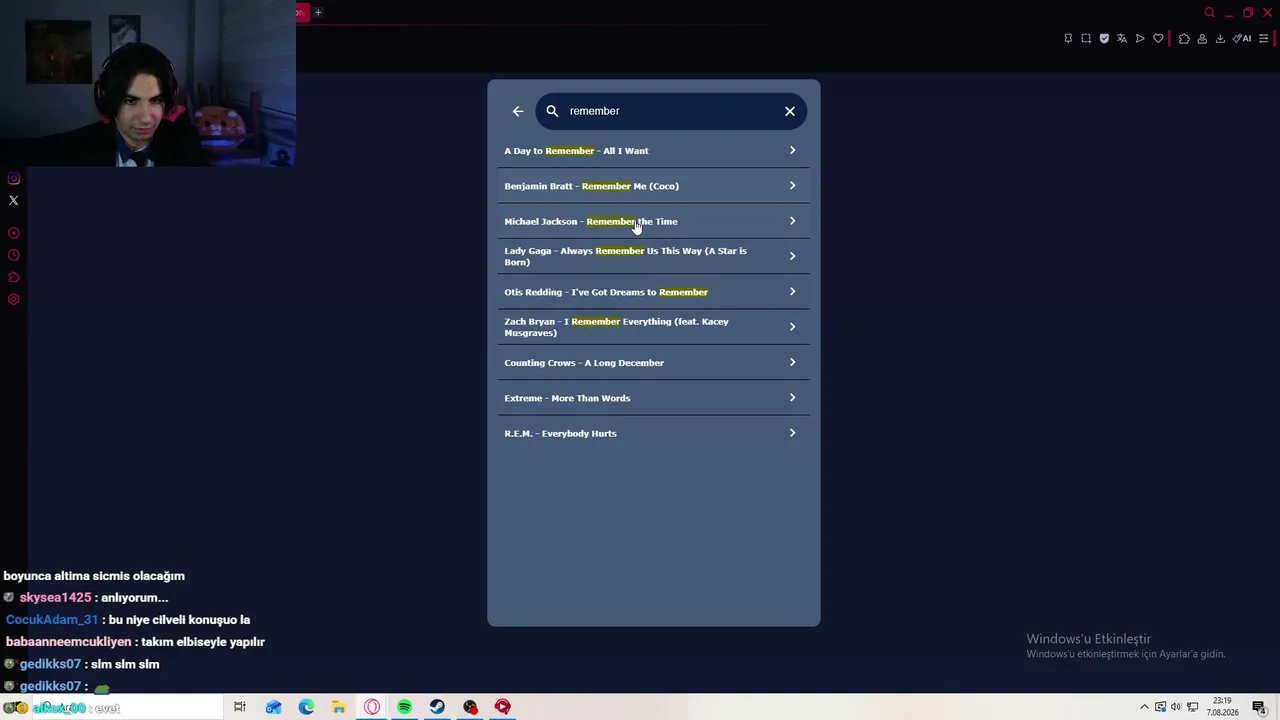Screen dimensions: 1280x720
Task: Go back using the arrow beside search
Action: [518, 111]
